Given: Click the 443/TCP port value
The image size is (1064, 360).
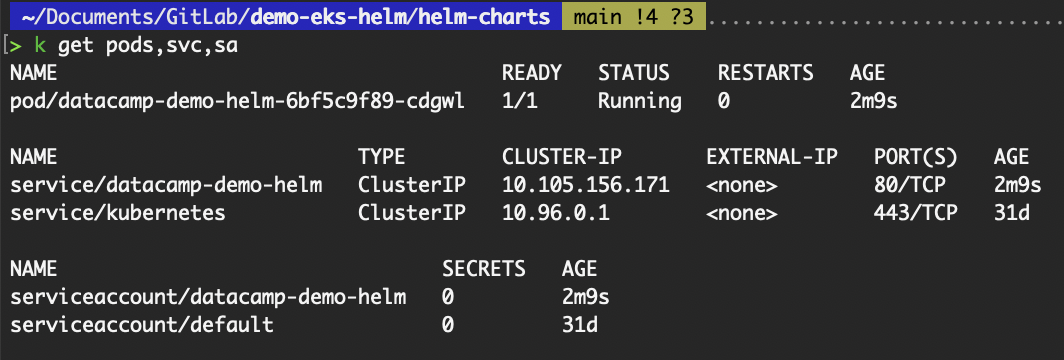Looking at the screenshot, I should [915, 213].
